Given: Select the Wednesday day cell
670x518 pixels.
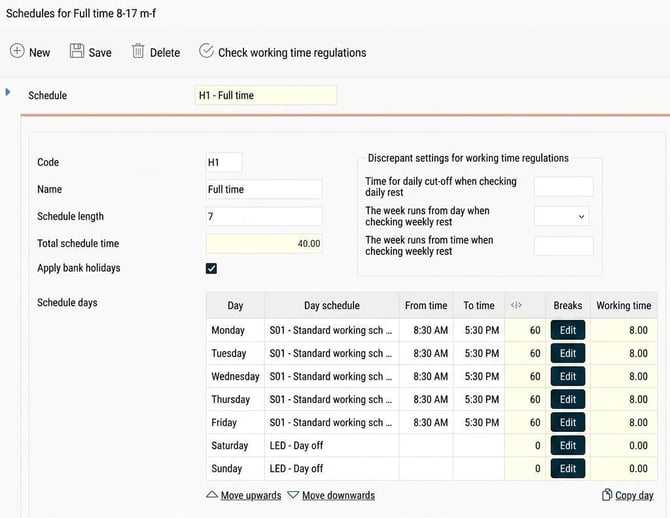Looking at the screenshot, I should 235,376.
